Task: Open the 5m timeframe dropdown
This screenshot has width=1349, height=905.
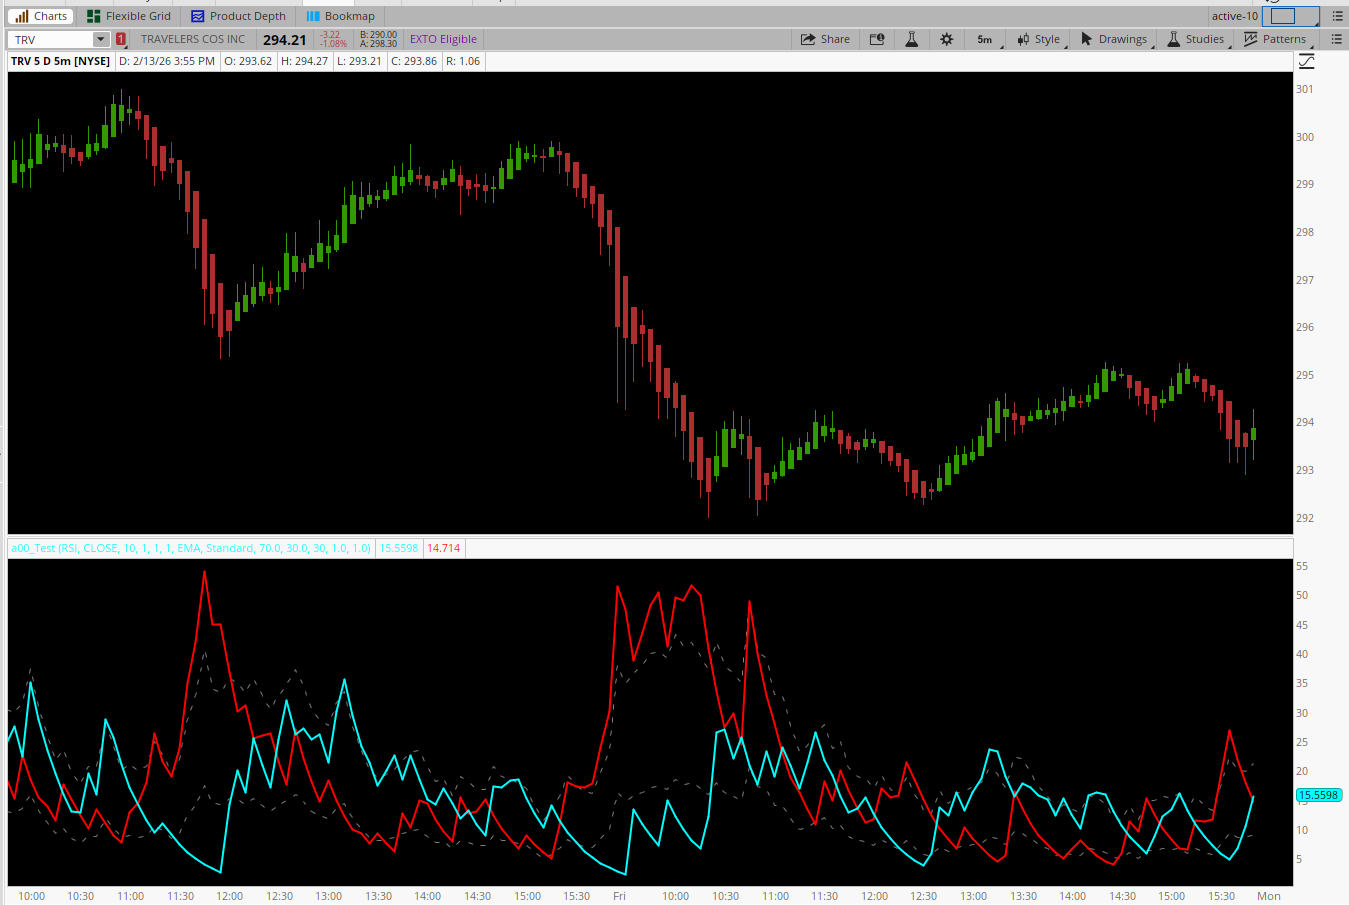Action: 985,39
